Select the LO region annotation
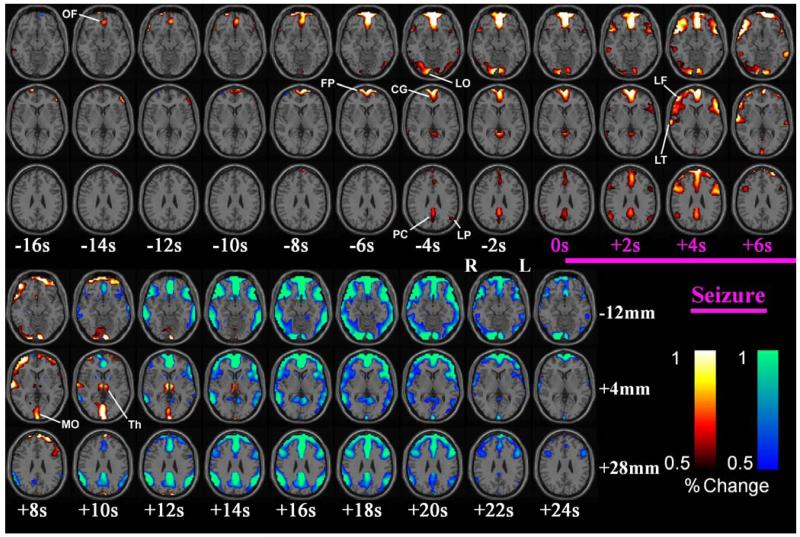 [x=462, y=83]
